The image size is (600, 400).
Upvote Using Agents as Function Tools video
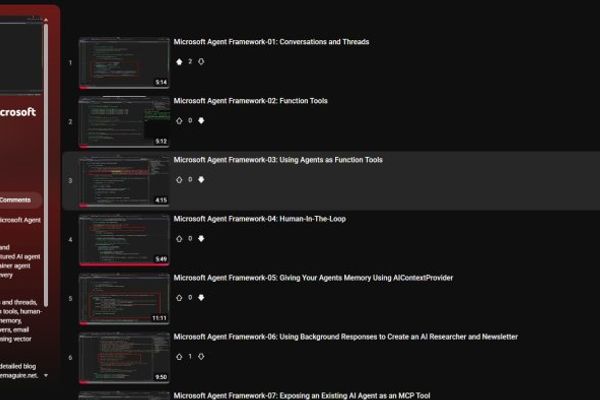[x=180, y=180]
